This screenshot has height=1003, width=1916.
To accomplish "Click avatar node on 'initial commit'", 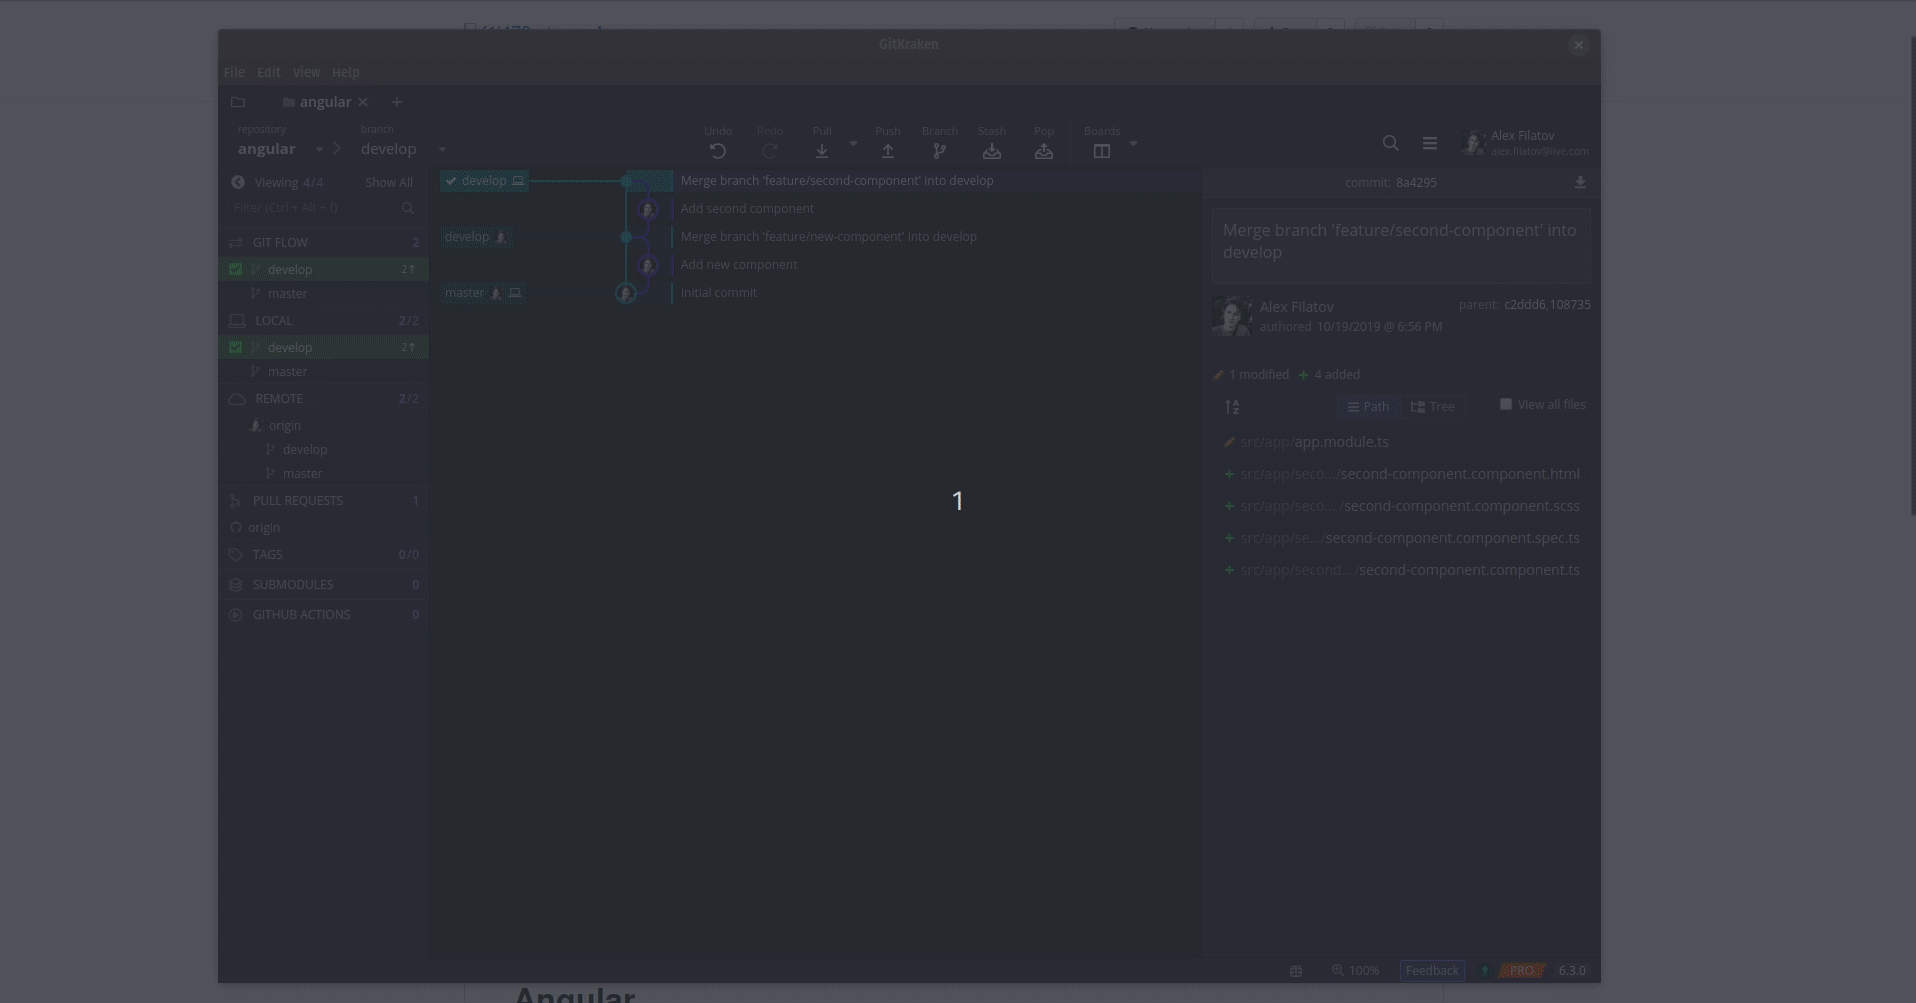I will [x=626, y=293].
